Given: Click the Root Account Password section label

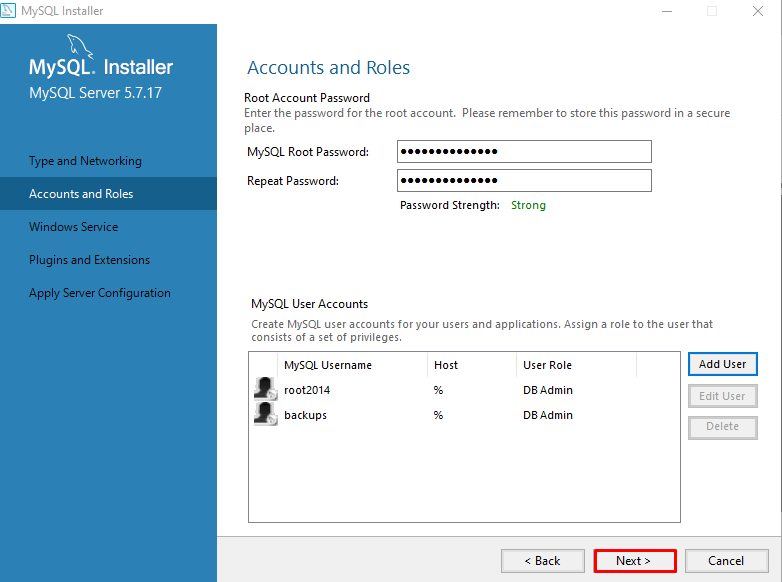Looking at the screenshot, I should pos(307,98).
